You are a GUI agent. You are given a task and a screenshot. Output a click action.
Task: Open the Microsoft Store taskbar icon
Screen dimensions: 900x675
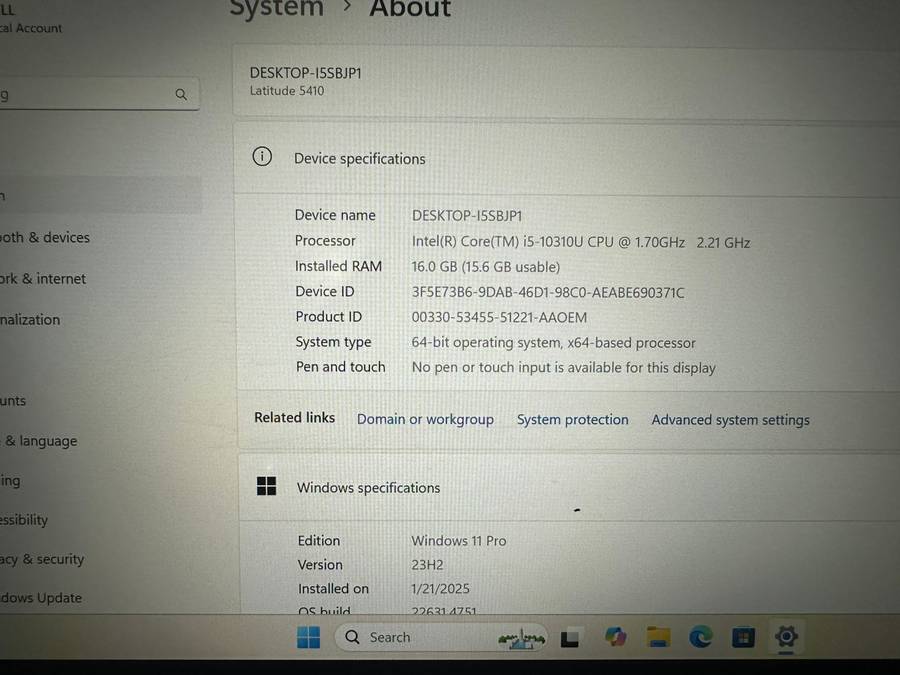(743, 637)
